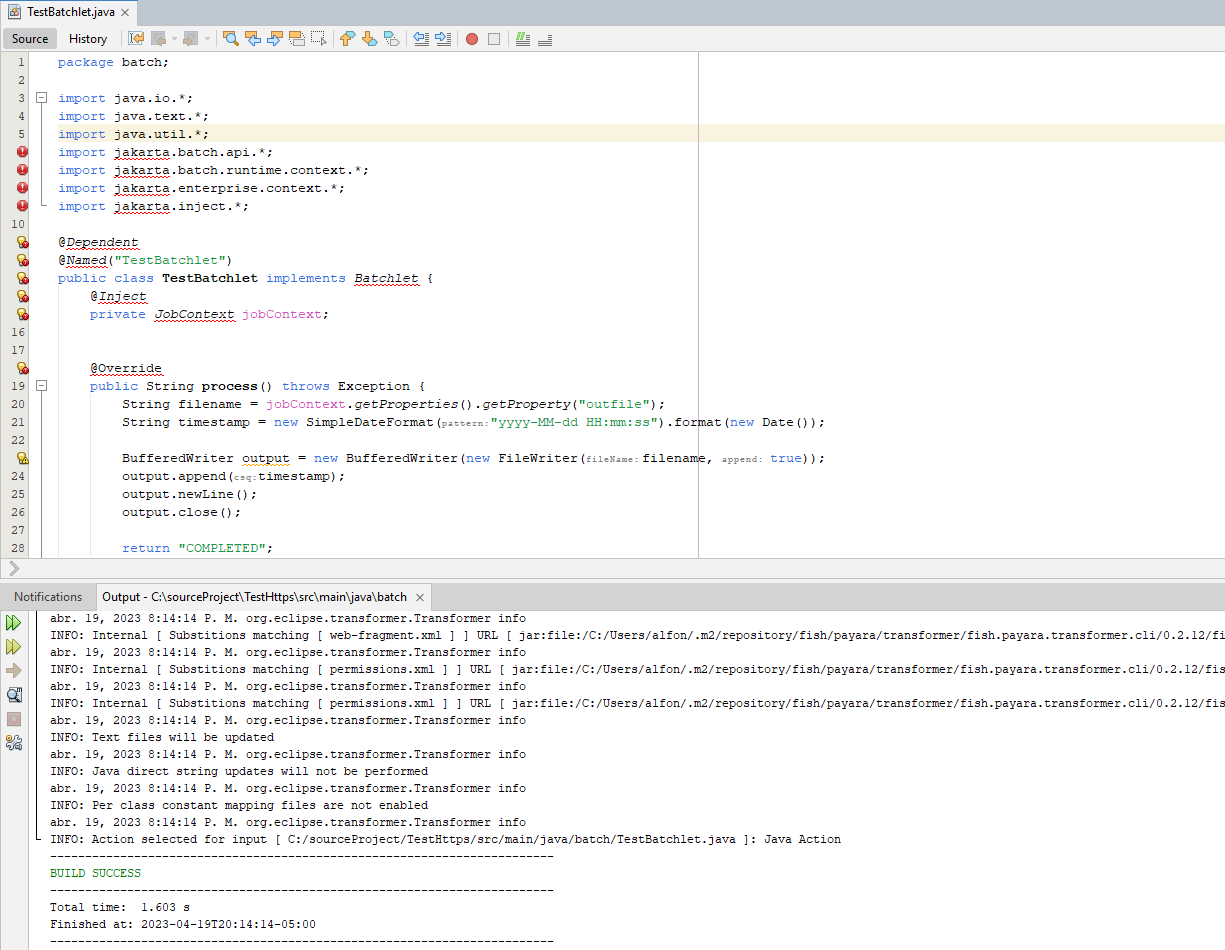Select the Last Edit Location icon
Screen dimensions: 1225x950
coord(135,38)
